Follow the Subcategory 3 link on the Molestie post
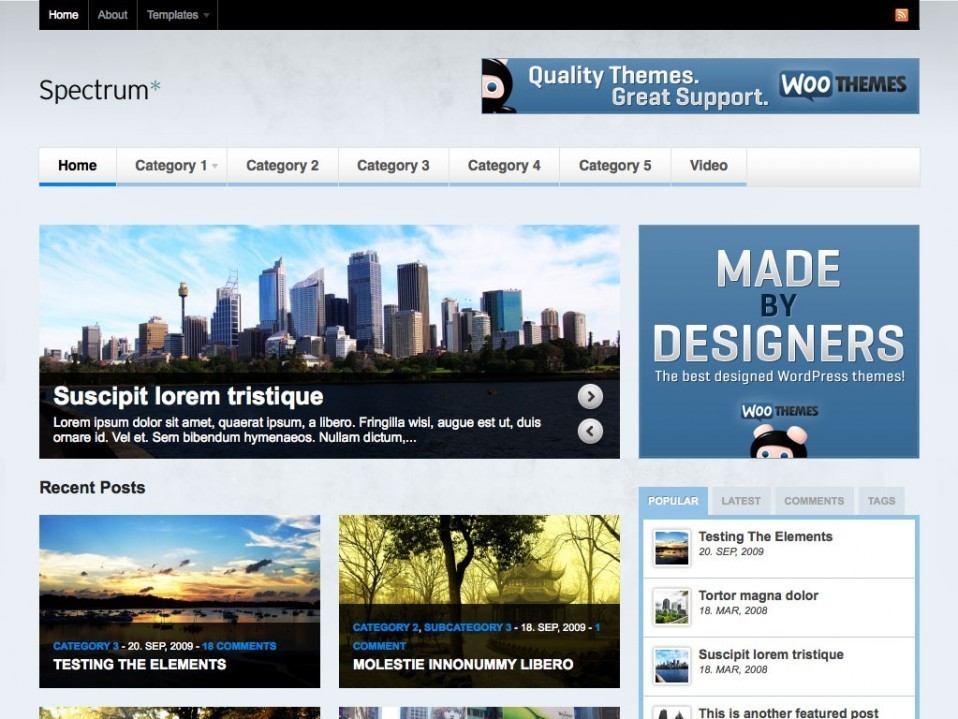The height and width of the screenshot is (719, 958). pyautogui.click(x=467, y=627)
